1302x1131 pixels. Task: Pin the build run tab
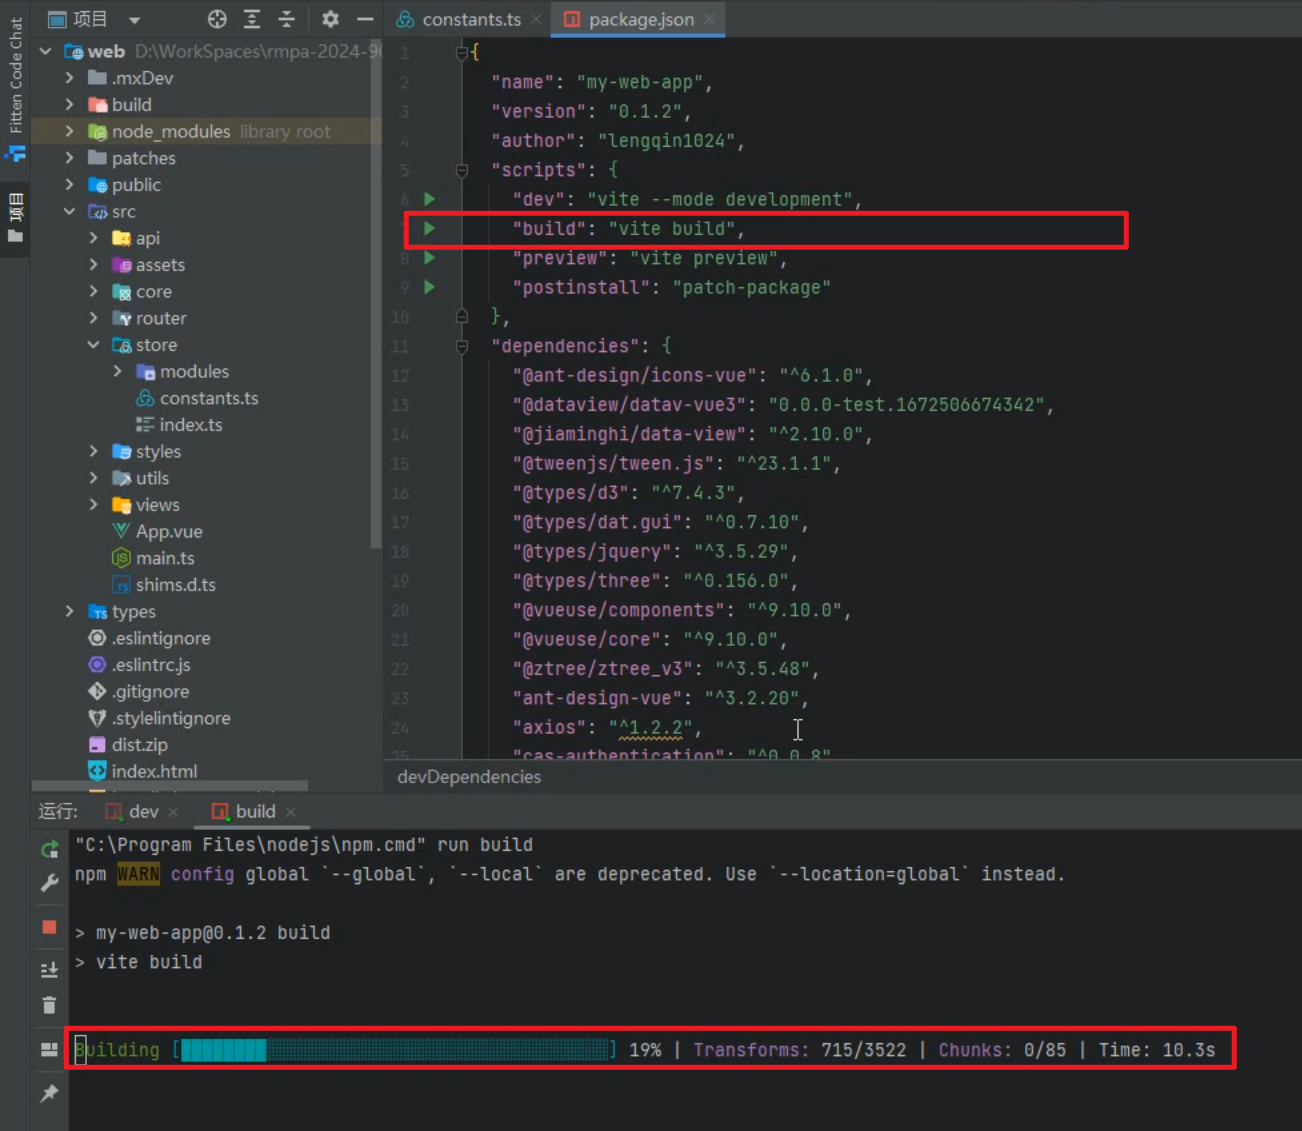49,1093
